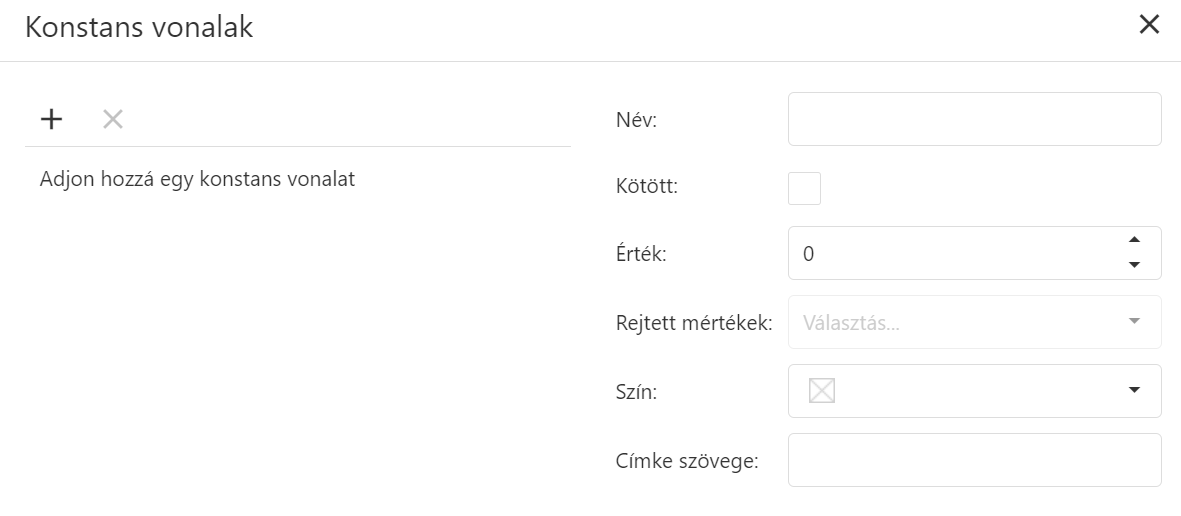Increase the Érték value with the up arrow
Image resolution: width=1181 pixels, height=516 pixels.
click(x=1134, y=240)
